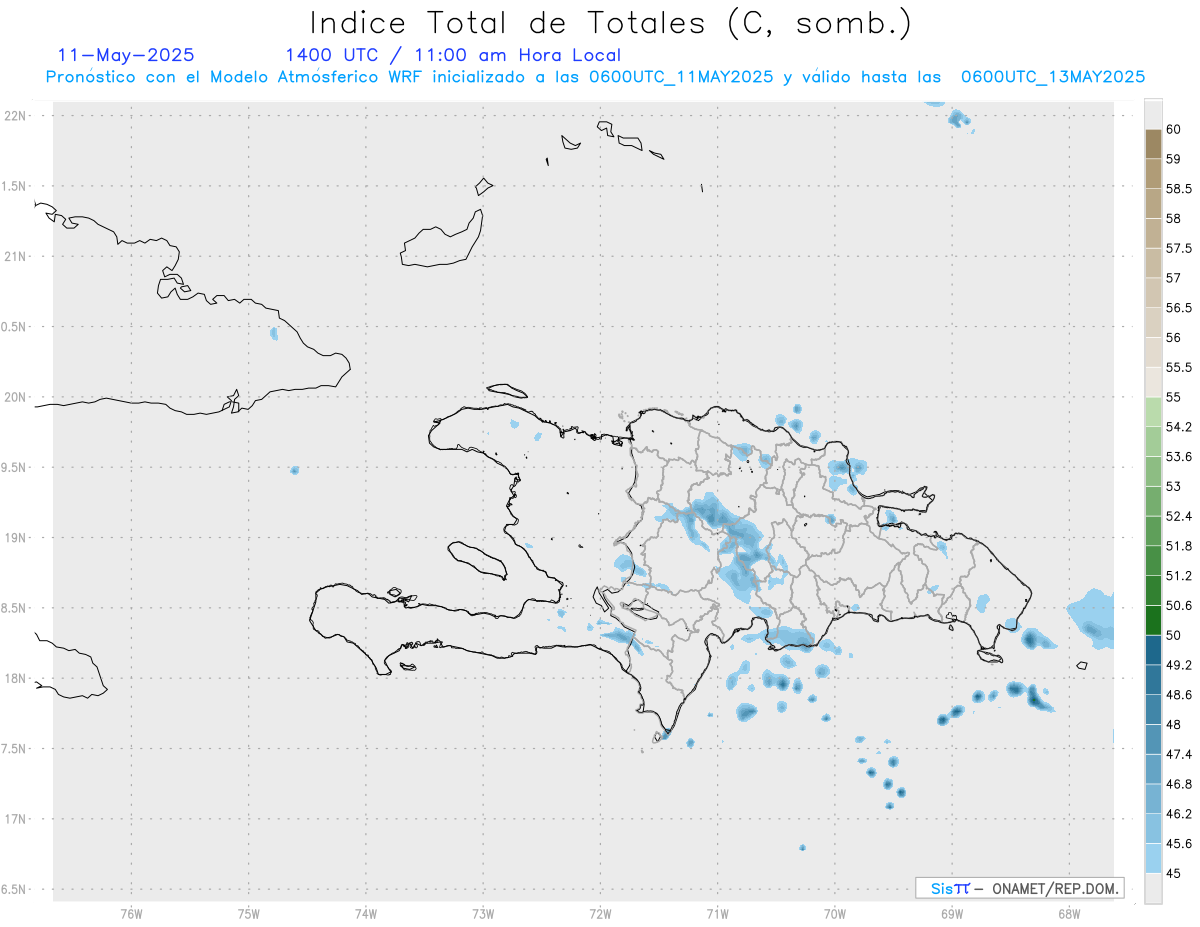Pick the pale green swatch between 54.2 and 55

point(1153,412)
